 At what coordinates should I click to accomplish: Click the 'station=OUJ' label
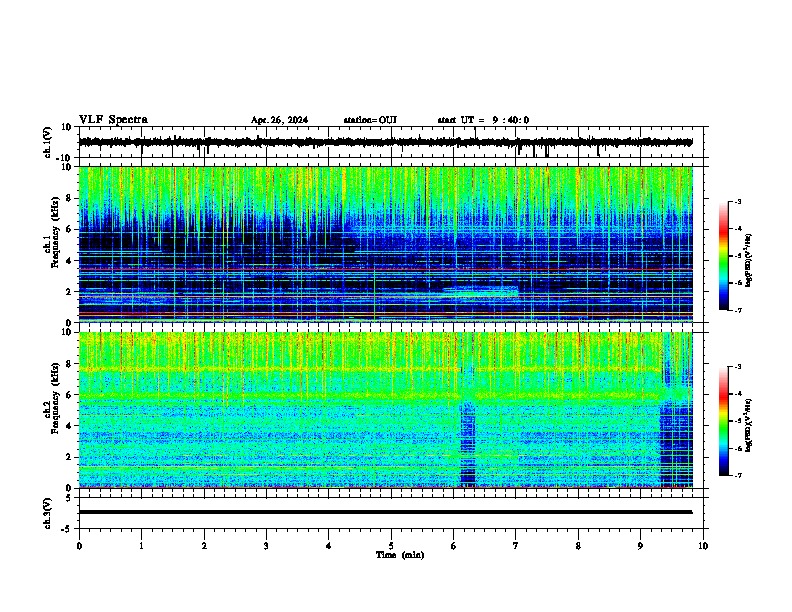click(x=370, y=120)
